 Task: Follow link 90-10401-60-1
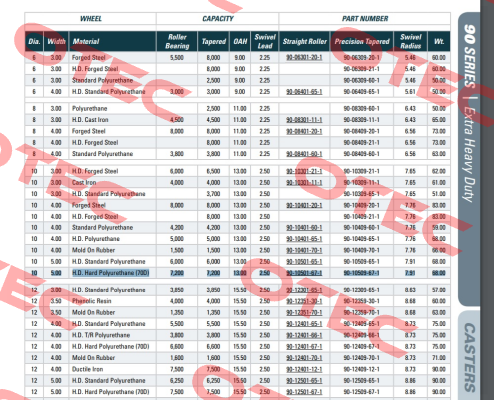point(304,228)
